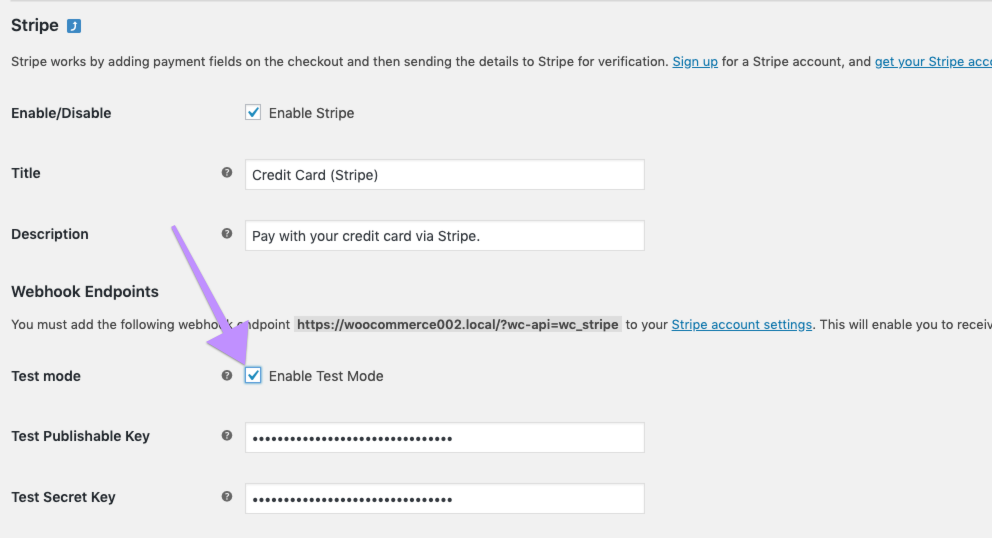The width and height of the screenshot is (992, 538).
Task: Follow the get your Stripe account keys link
Action: [932, 61]
